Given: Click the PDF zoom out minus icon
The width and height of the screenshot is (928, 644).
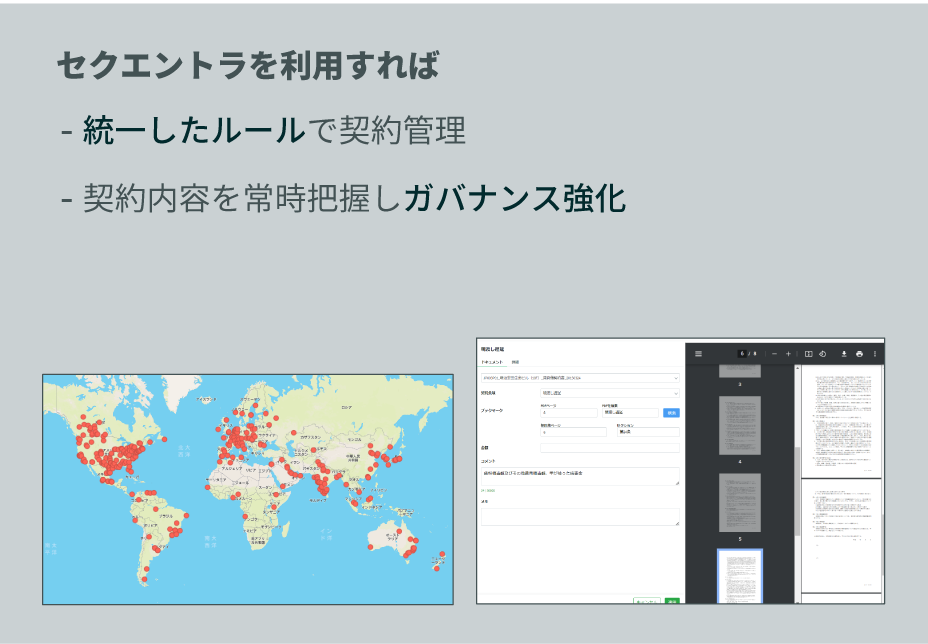Looking at the screenshot, I should pyautogui.click(x=774, y=354).
